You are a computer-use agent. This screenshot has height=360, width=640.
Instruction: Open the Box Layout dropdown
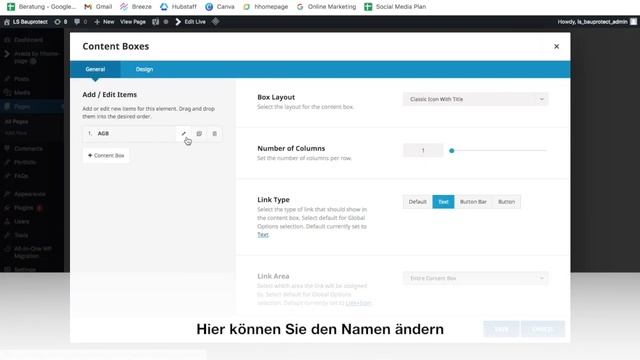click(x=476, y=99)
